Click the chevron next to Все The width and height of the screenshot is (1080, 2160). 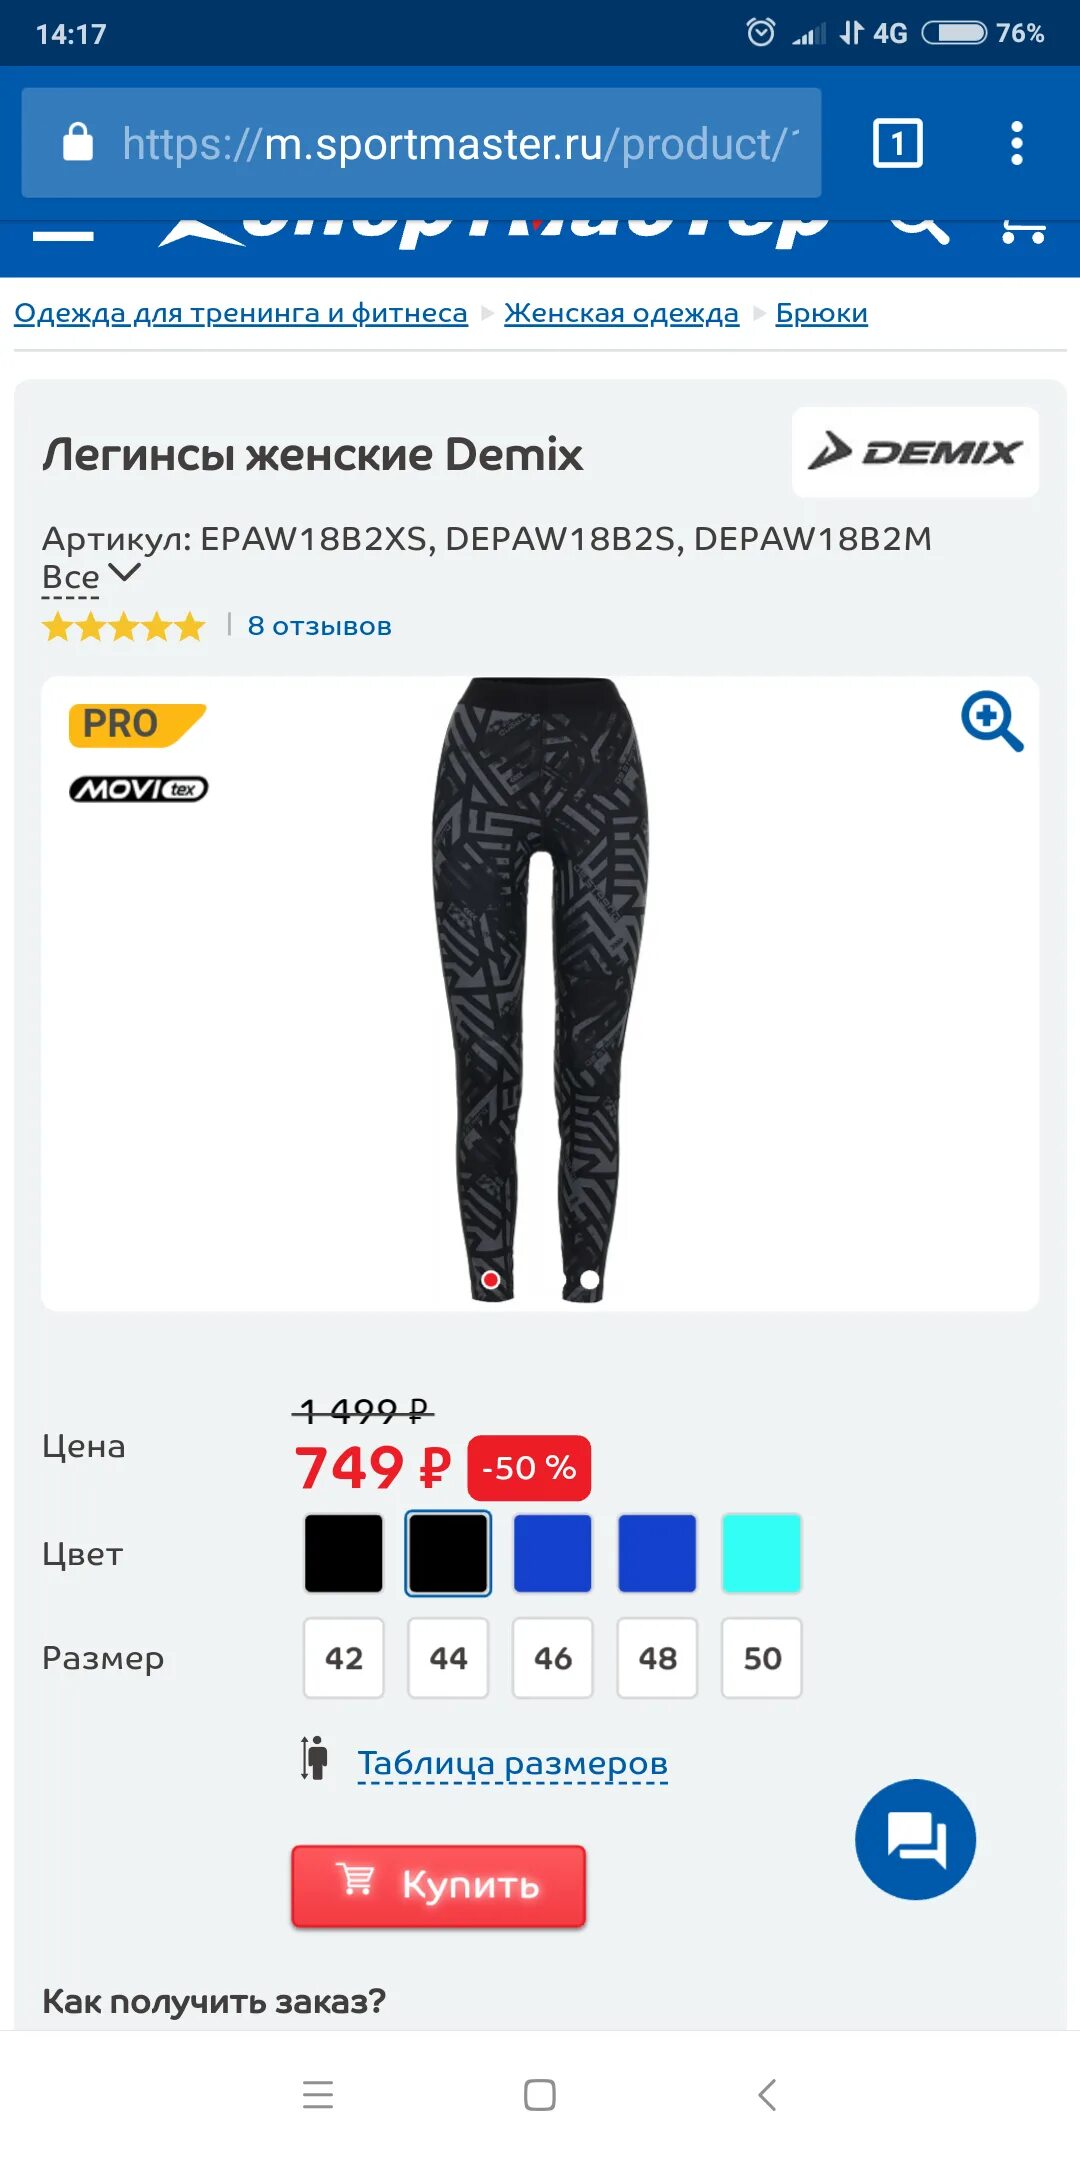[x=124, y=573]
